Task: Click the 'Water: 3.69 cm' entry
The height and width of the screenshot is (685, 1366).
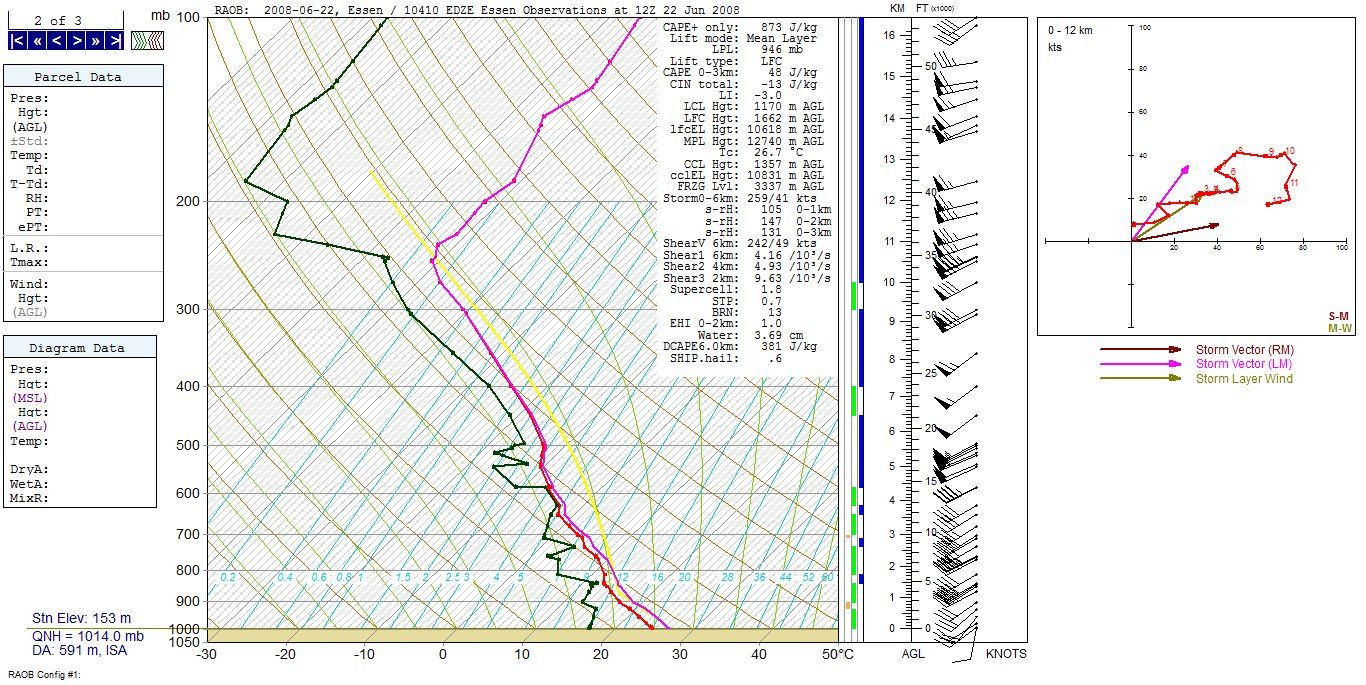Action: [750, 335]
